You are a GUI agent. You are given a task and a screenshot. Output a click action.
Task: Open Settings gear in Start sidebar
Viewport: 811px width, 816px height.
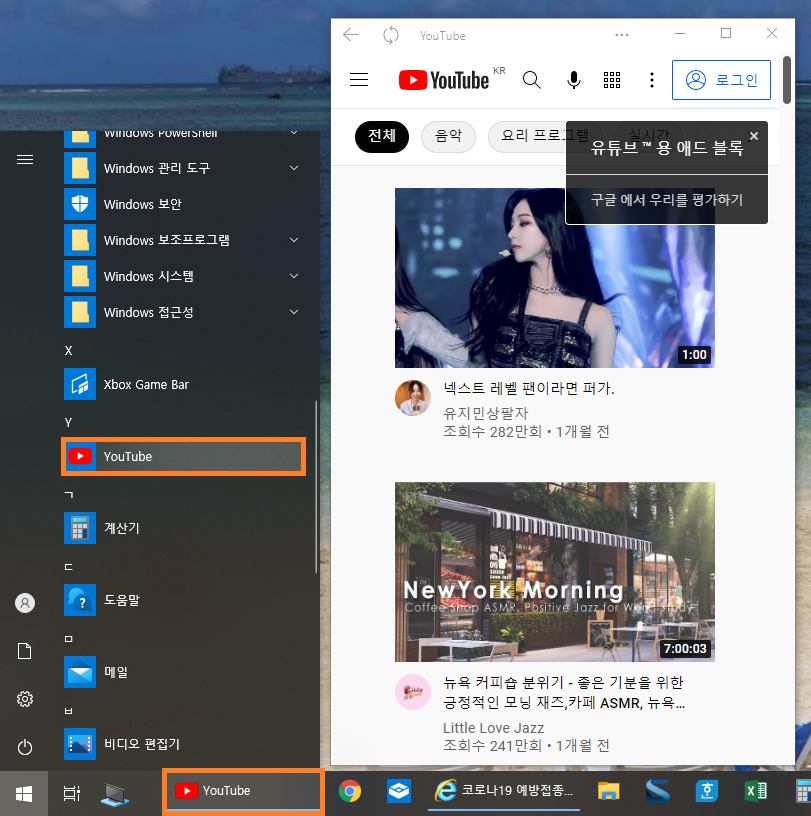click(x=25, y=699)
